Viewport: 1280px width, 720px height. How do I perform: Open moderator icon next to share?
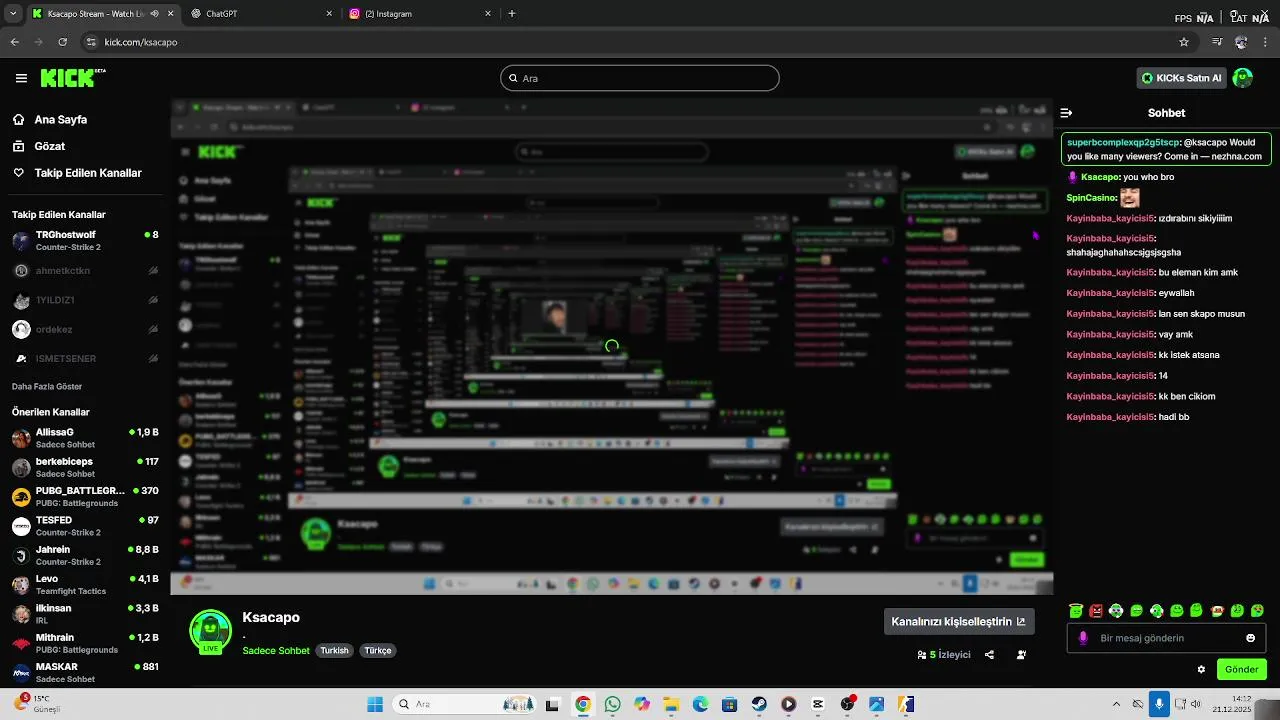tap(1021, 655)
